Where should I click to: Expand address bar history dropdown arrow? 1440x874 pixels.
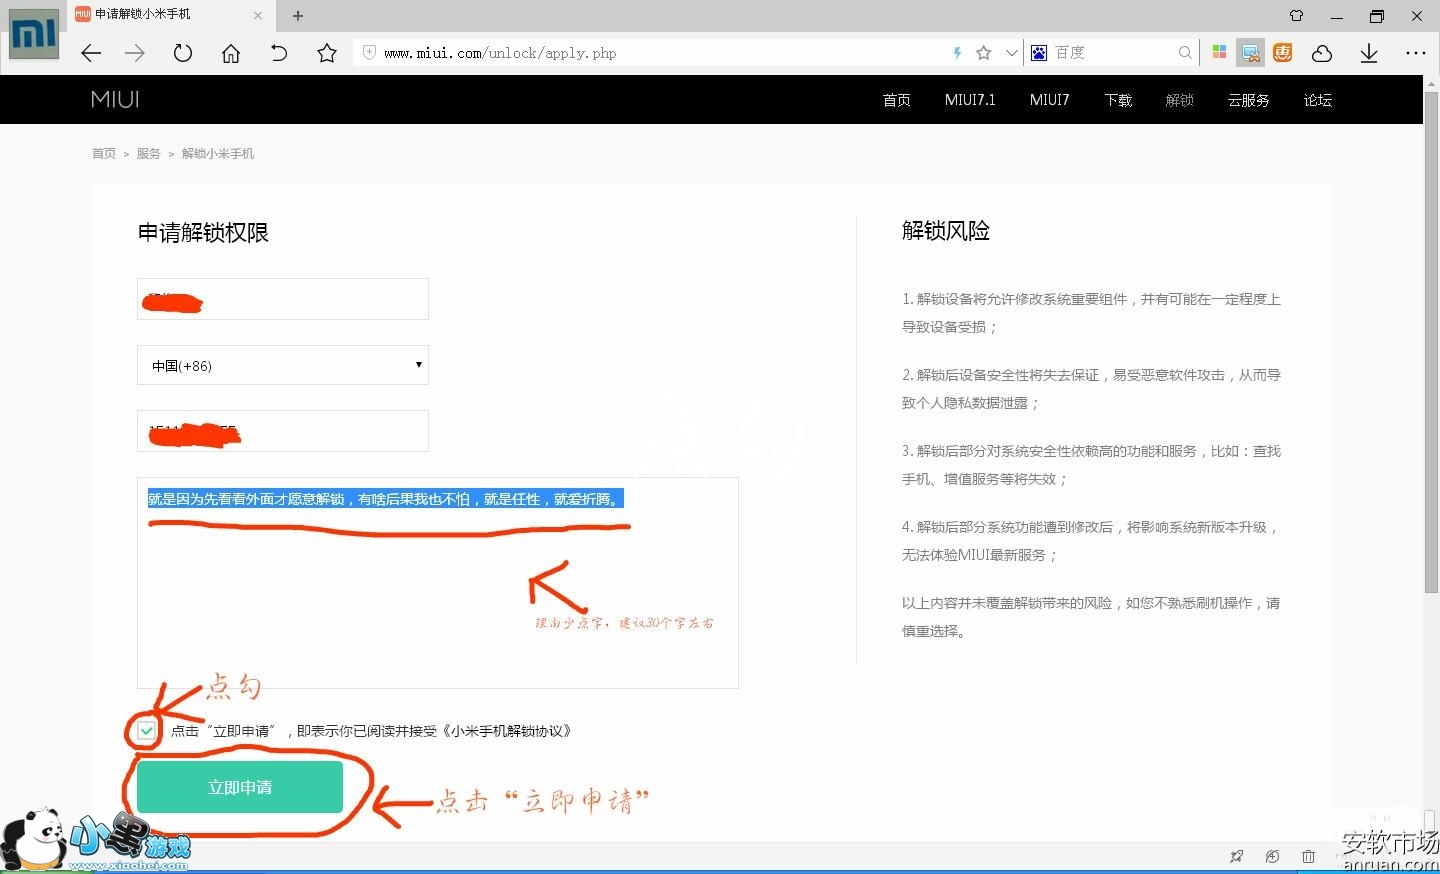1011,53
